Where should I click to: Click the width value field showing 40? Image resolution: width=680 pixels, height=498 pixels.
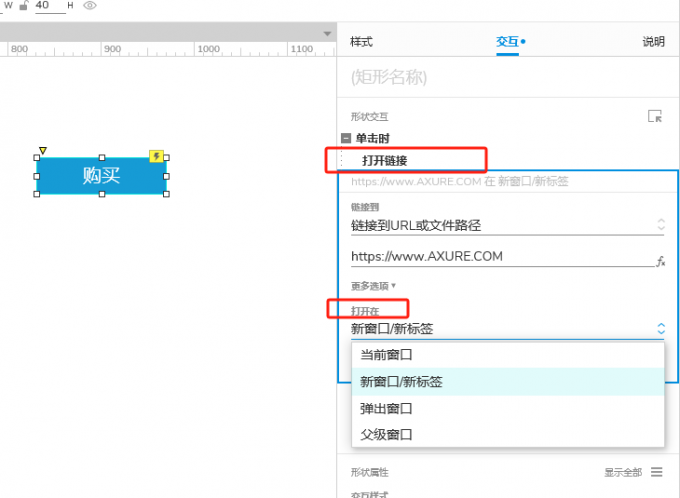(50, 6)
